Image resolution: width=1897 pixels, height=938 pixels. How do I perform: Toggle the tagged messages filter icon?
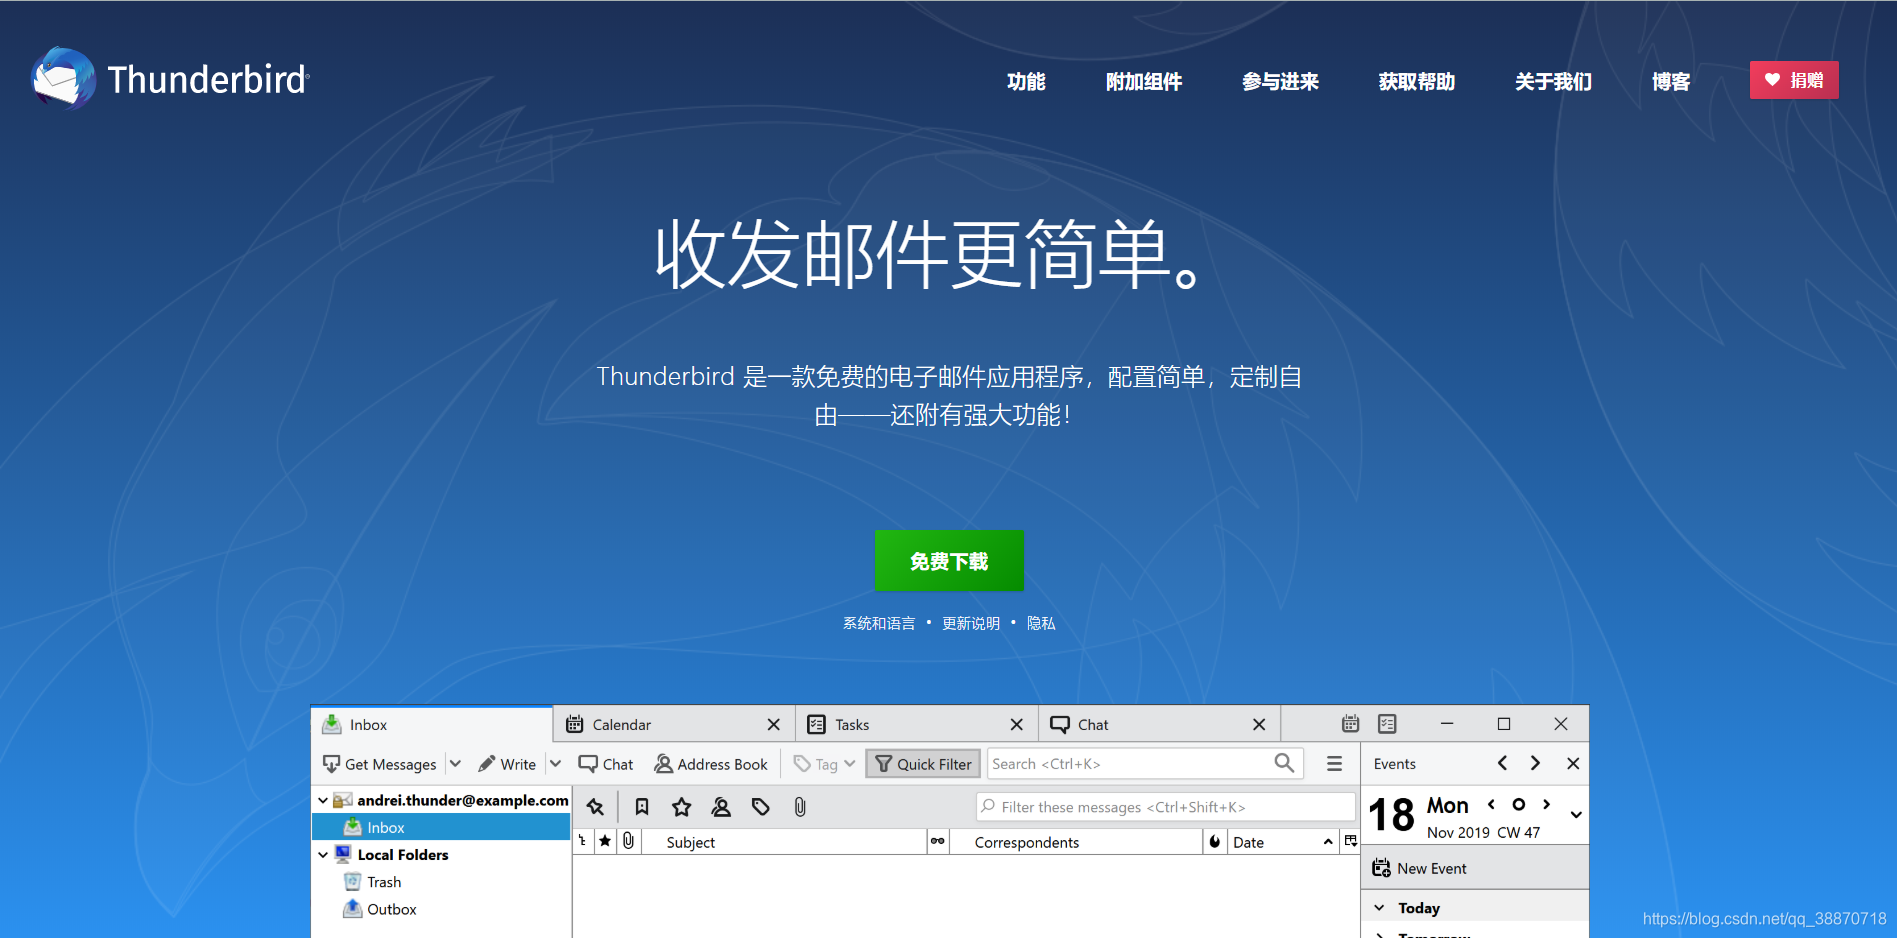coord(760,807)
